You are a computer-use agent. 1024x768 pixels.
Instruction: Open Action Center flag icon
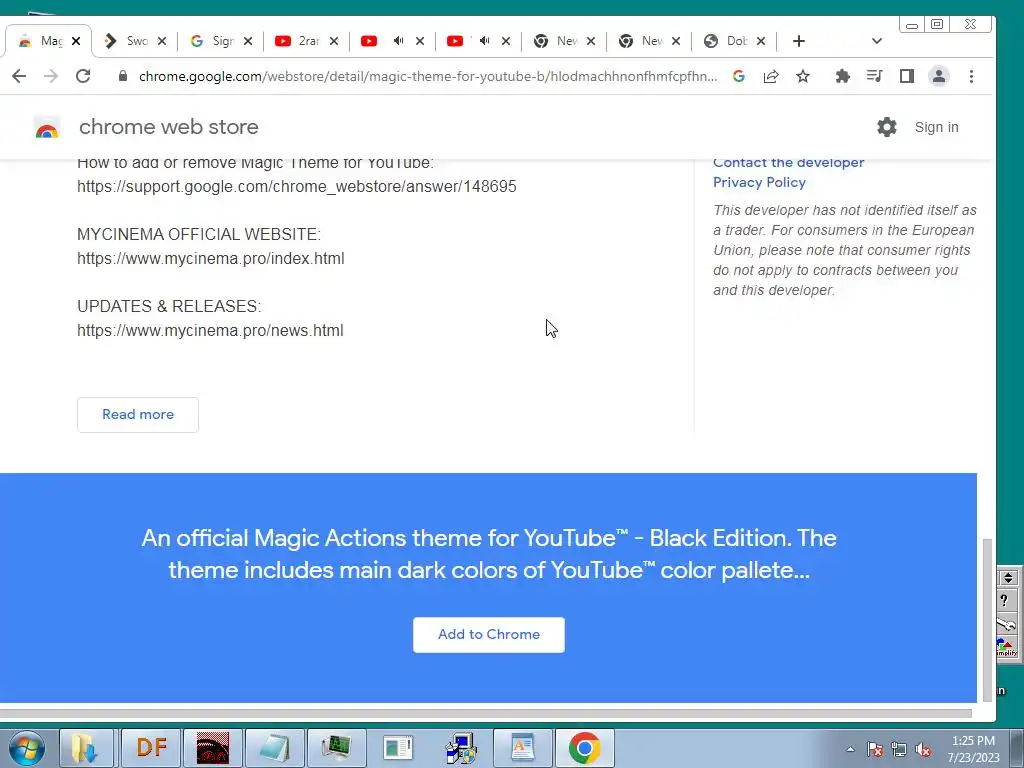pyautogui.click(x=874, y=750)
